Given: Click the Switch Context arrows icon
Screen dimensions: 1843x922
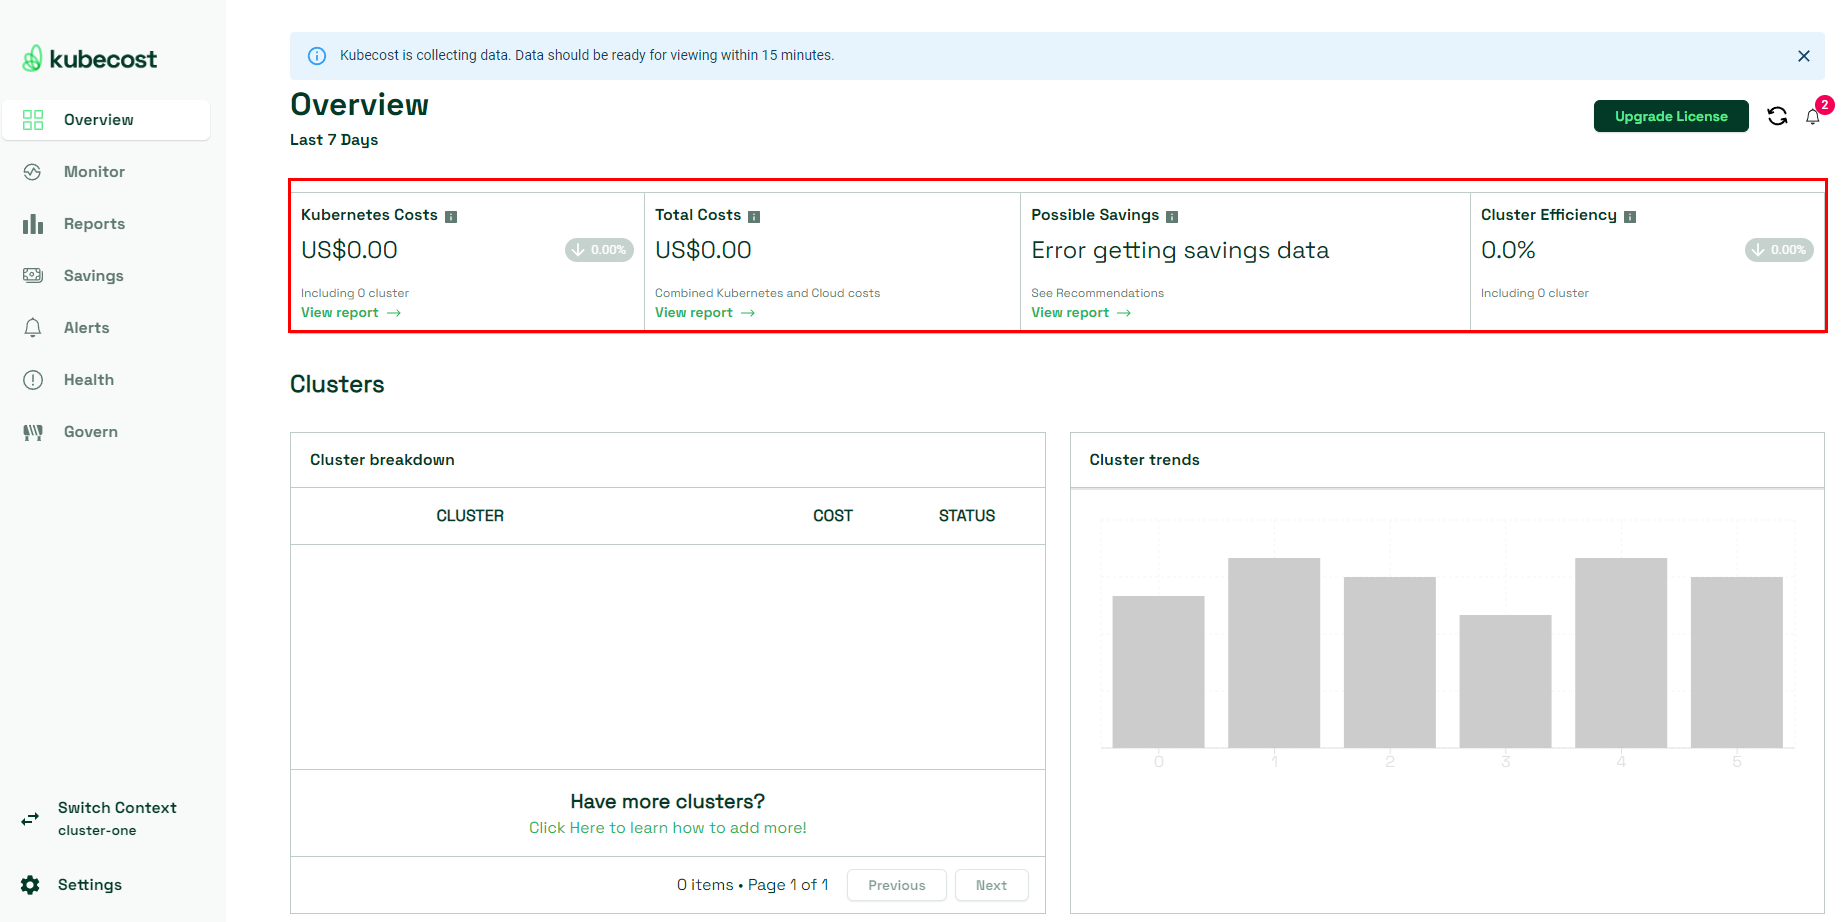Looking at the screenshot, I should 31,818.
